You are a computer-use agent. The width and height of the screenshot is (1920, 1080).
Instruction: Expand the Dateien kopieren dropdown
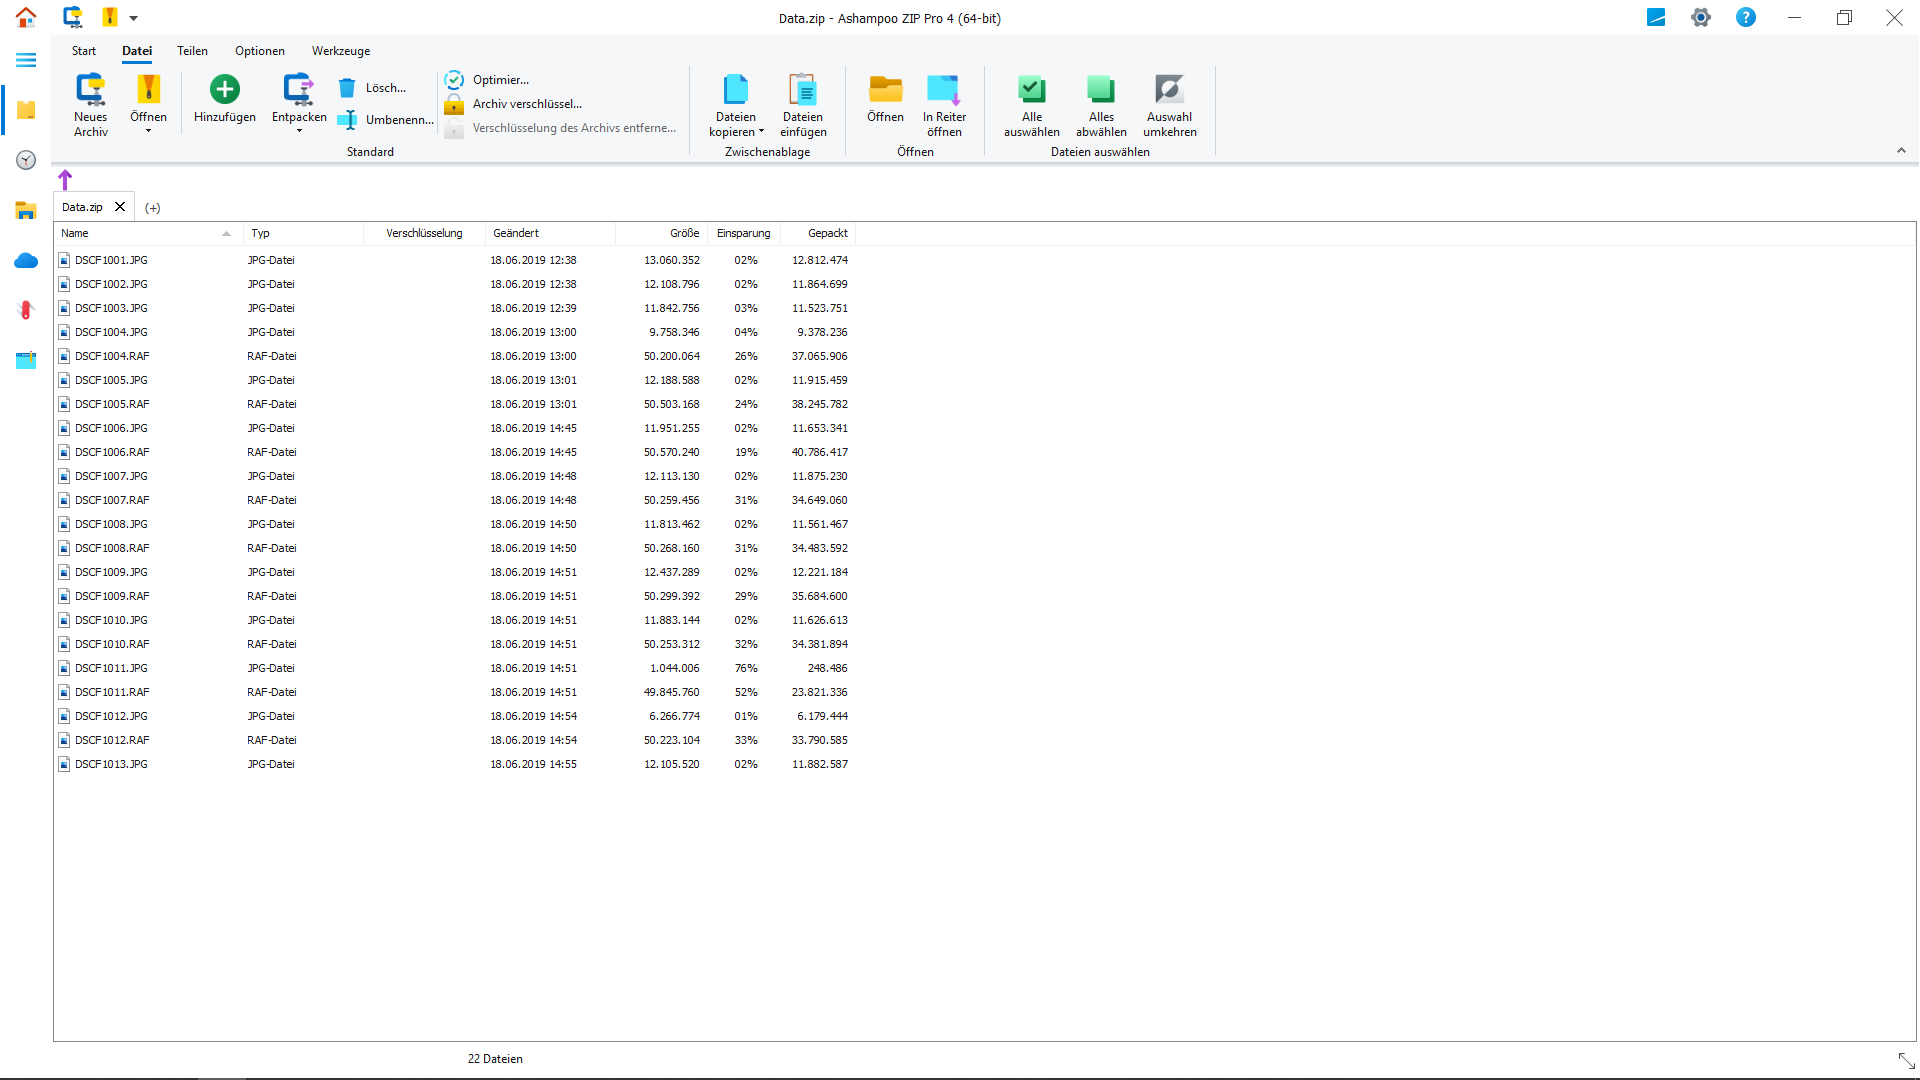[761, 132]
